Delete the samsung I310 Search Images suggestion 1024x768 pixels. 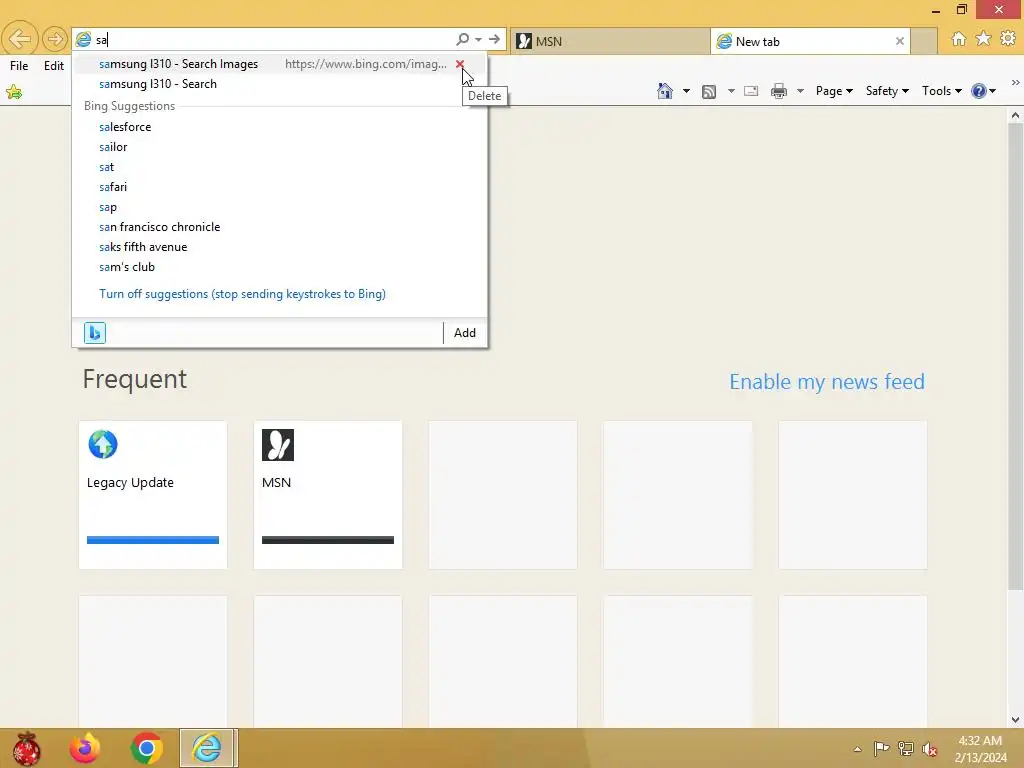[460, 64]
